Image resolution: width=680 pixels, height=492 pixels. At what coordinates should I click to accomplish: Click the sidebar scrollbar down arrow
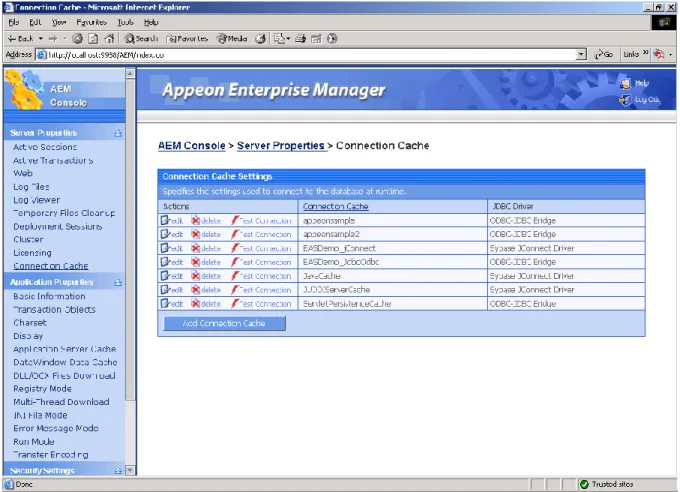pos(130,470)
